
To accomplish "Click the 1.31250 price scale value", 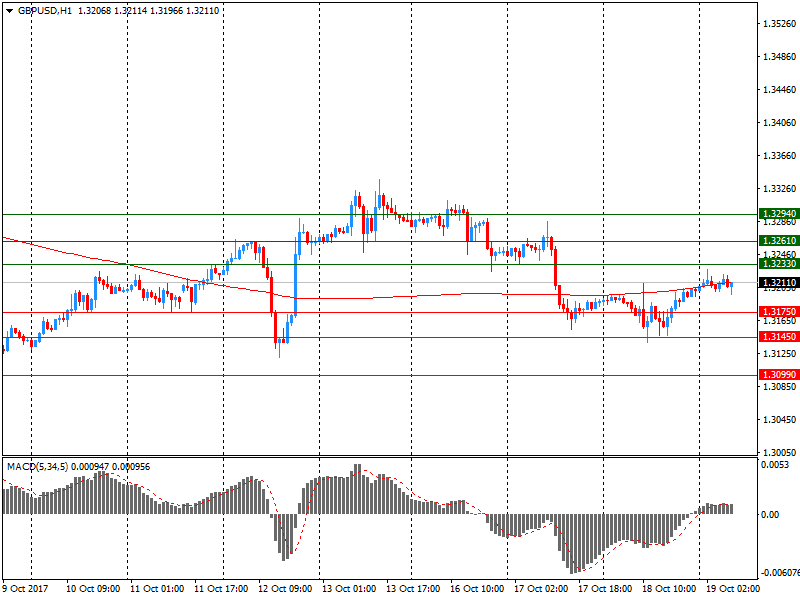I will pyautogui.click(x=779, y=354).
